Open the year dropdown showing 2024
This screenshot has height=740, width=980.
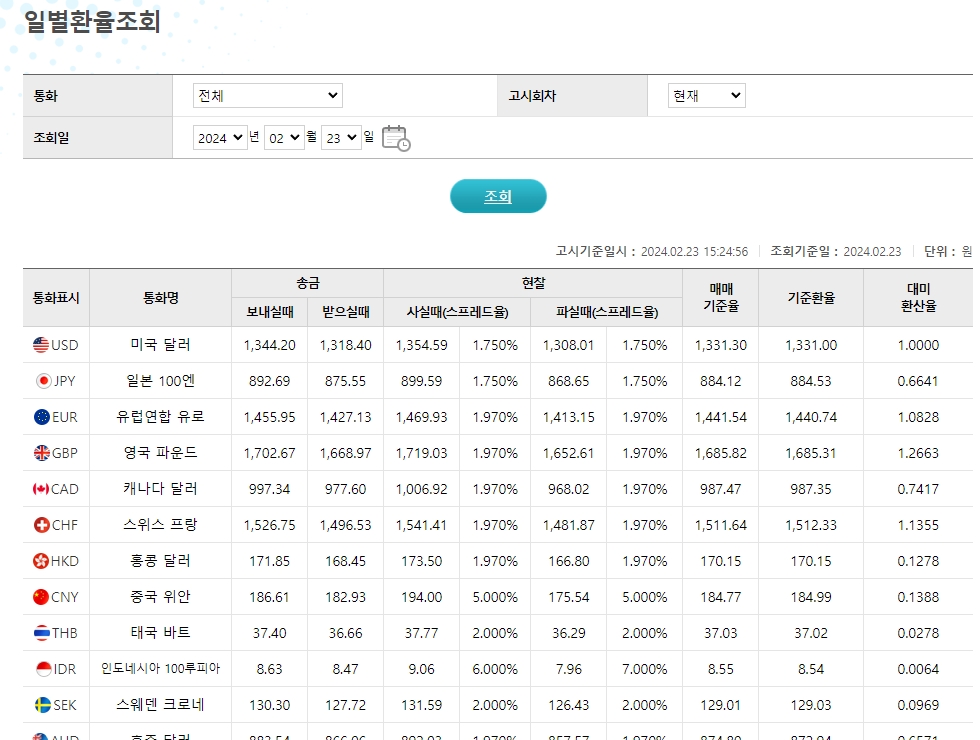point(219,138)
